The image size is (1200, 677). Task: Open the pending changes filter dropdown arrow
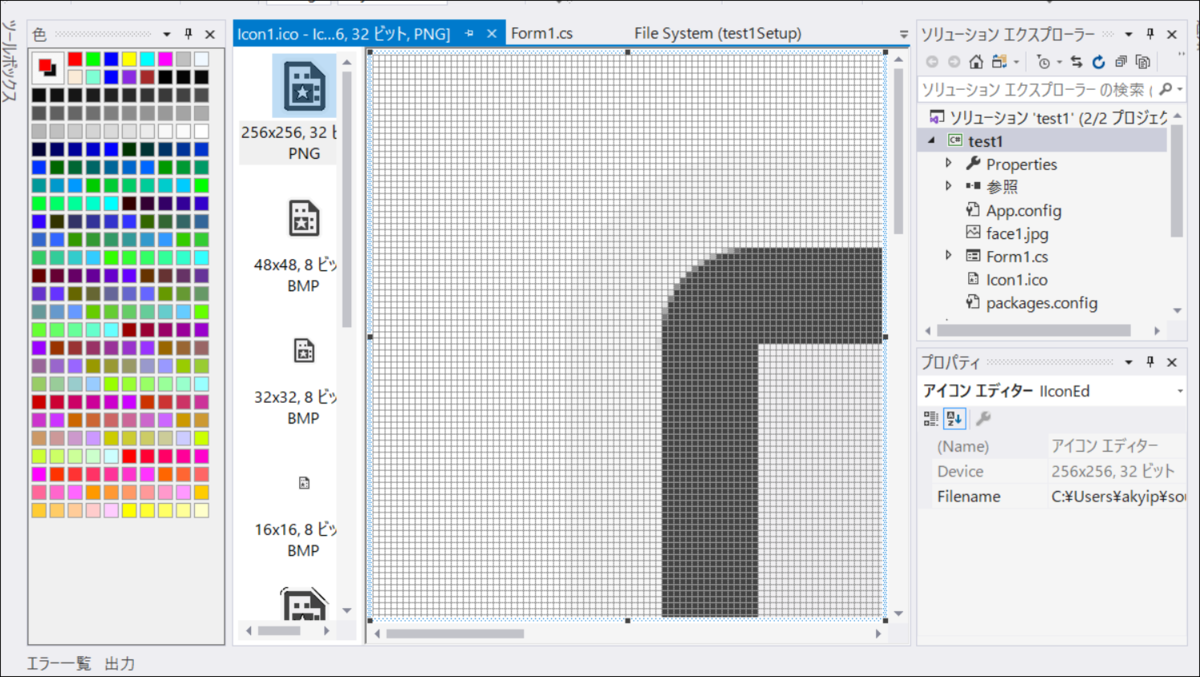1058,63
